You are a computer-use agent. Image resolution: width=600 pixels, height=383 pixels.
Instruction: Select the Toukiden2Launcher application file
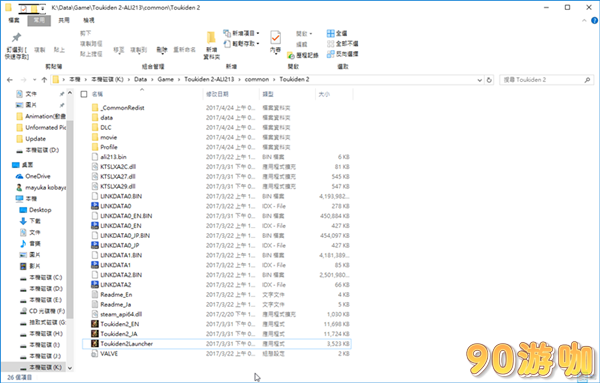click(216, 344)
